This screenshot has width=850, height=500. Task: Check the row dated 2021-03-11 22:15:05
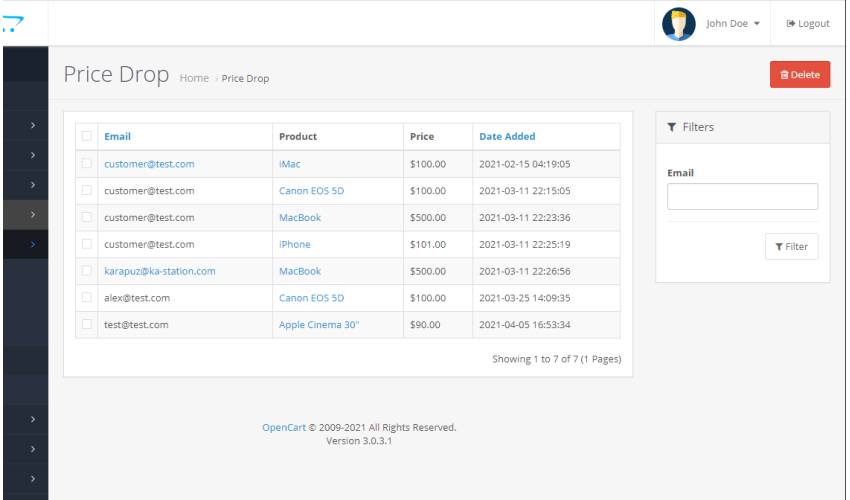87,190
